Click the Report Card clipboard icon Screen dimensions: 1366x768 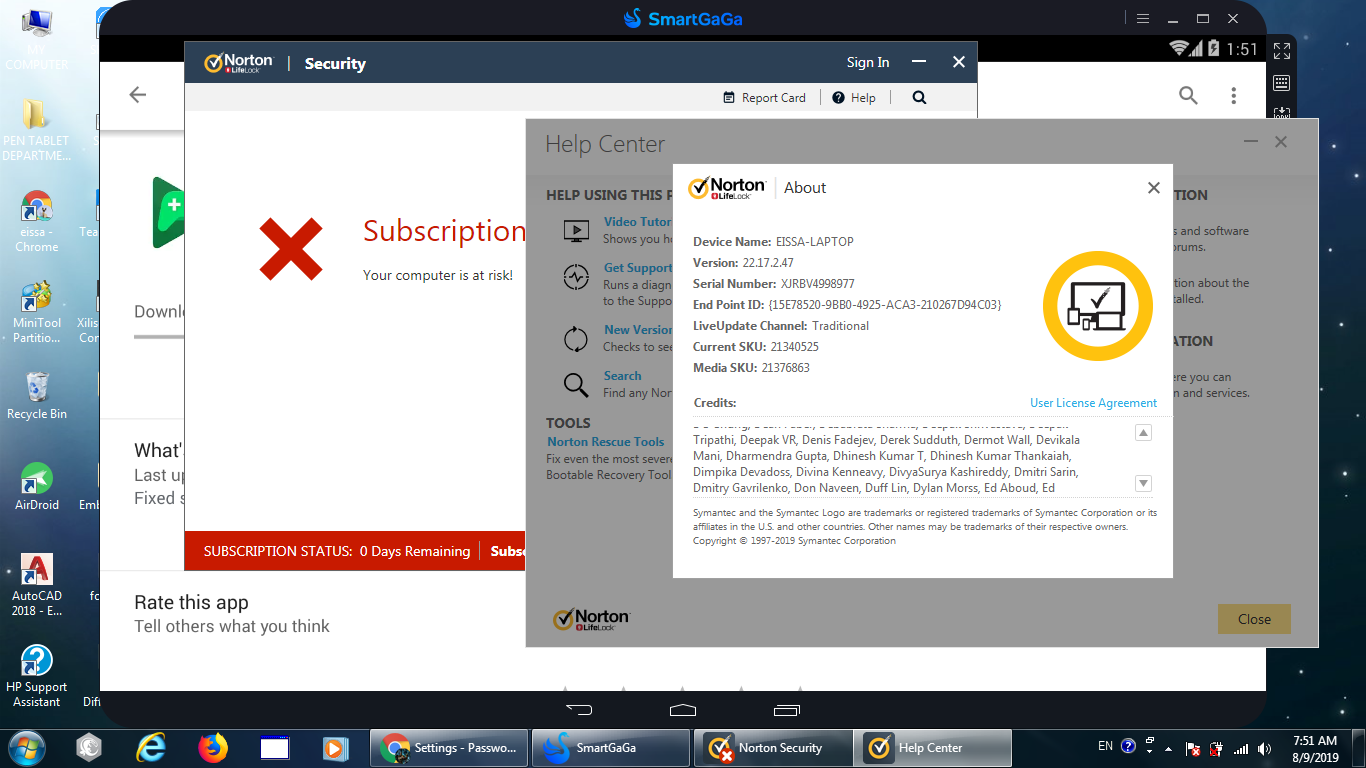tap(729, 97)
